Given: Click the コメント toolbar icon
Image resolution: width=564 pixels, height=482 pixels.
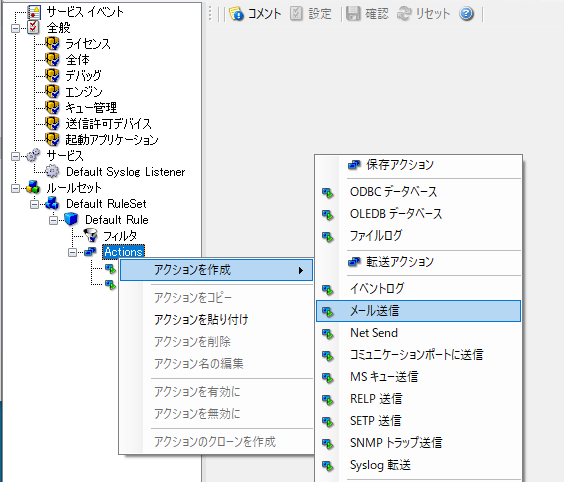Looking at the screenshot, I should (236, 14).
